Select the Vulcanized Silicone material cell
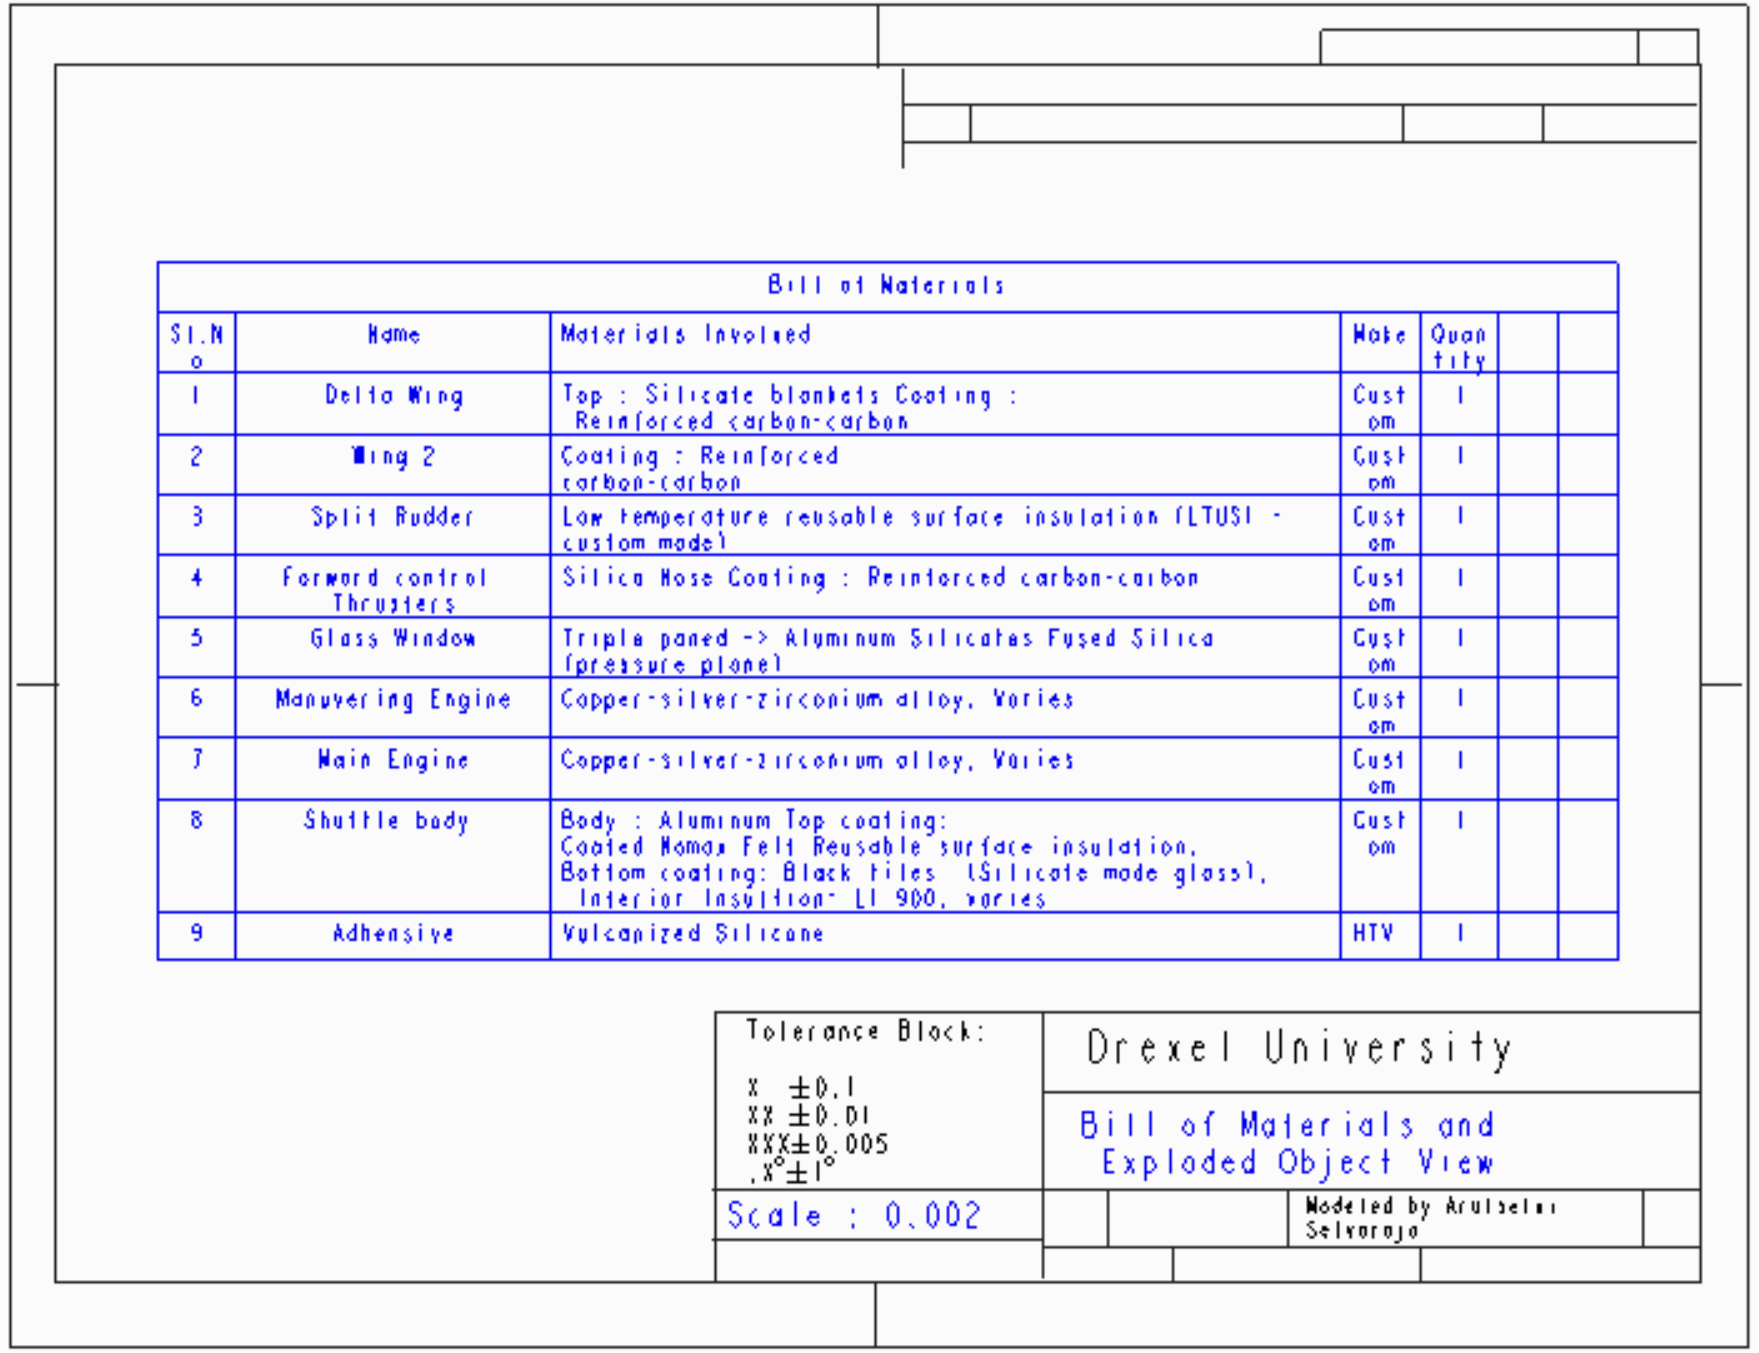 click(692, 934)
